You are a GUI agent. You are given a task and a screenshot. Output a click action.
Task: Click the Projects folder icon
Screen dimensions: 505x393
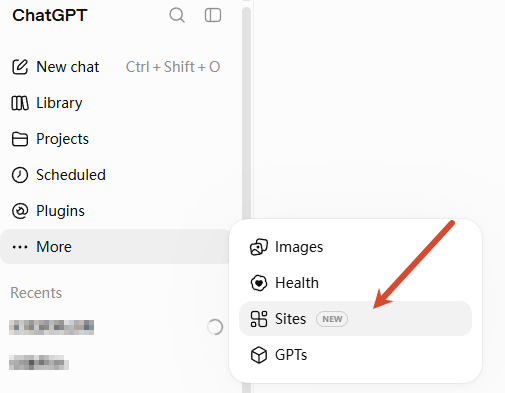(x=20, y=139)
